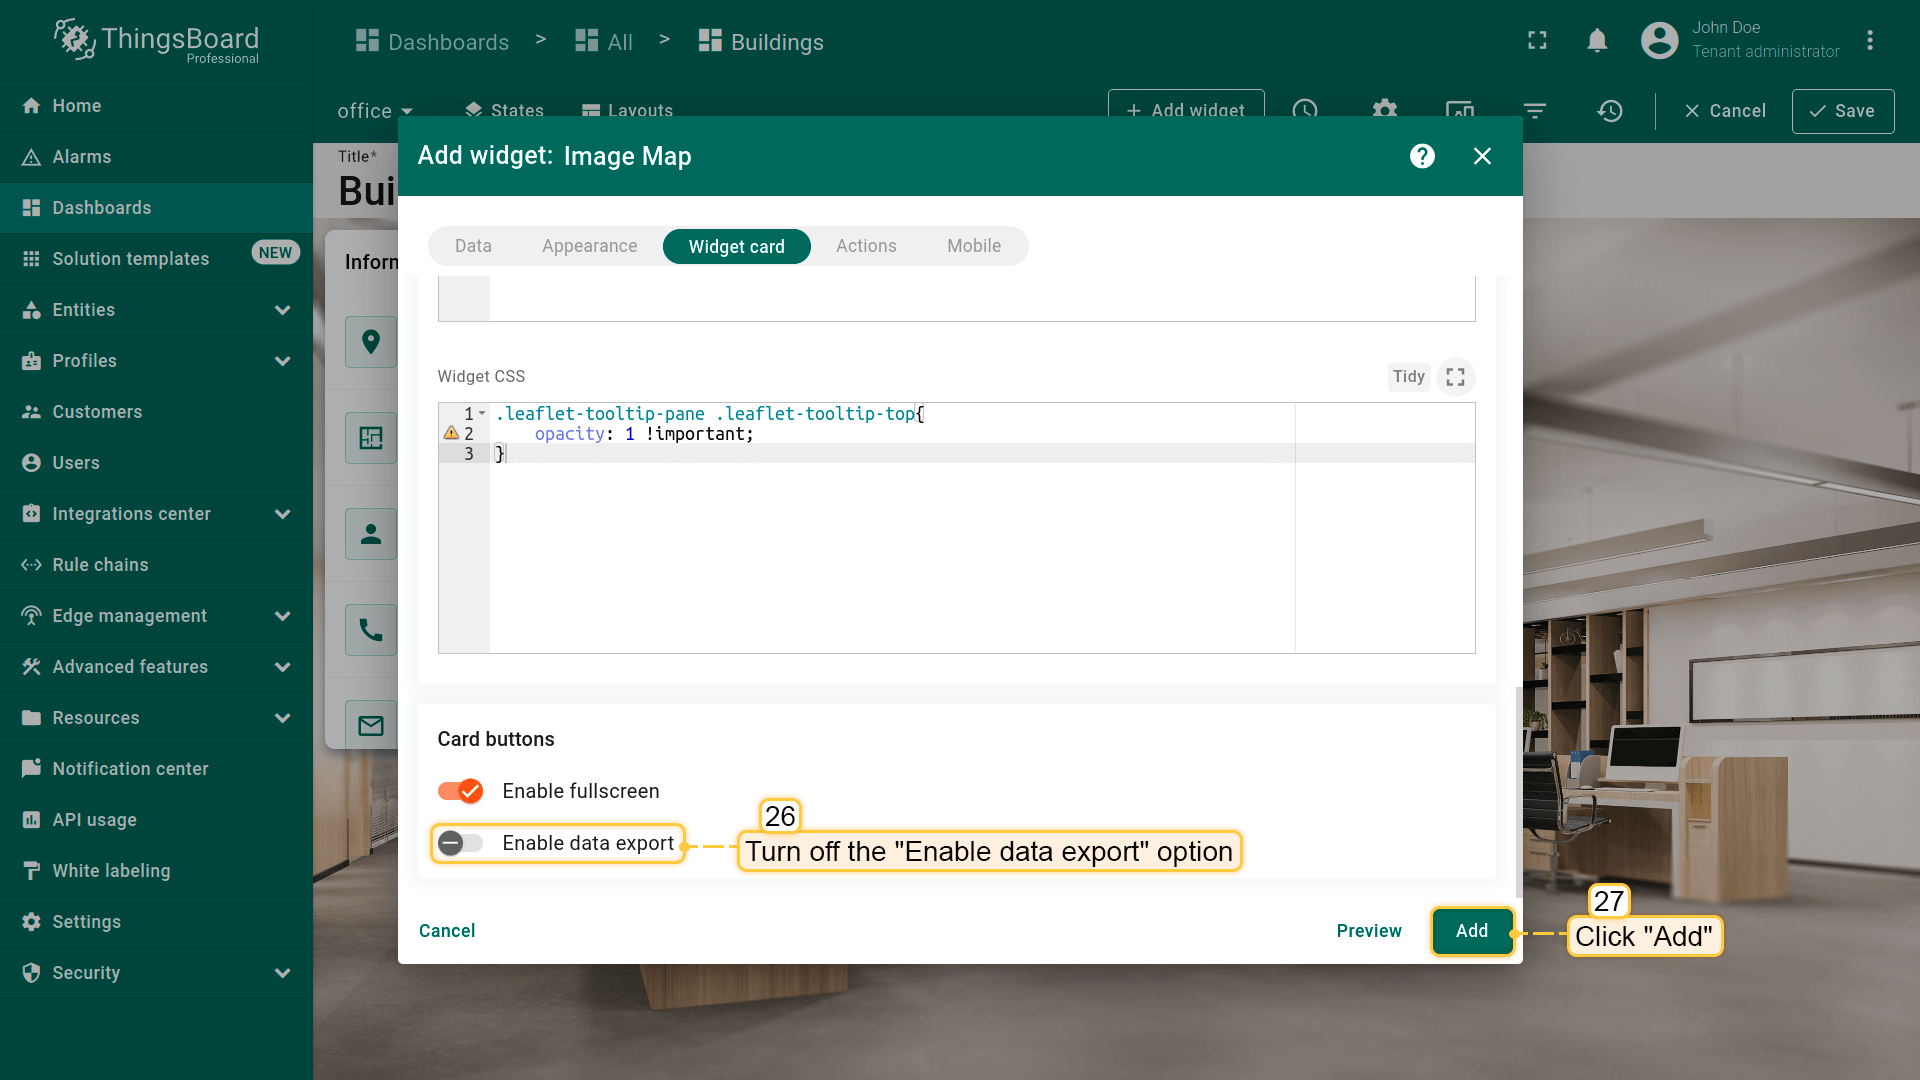Click the help question mark icon
1920x1080 pixels.
pos(1422,156)
